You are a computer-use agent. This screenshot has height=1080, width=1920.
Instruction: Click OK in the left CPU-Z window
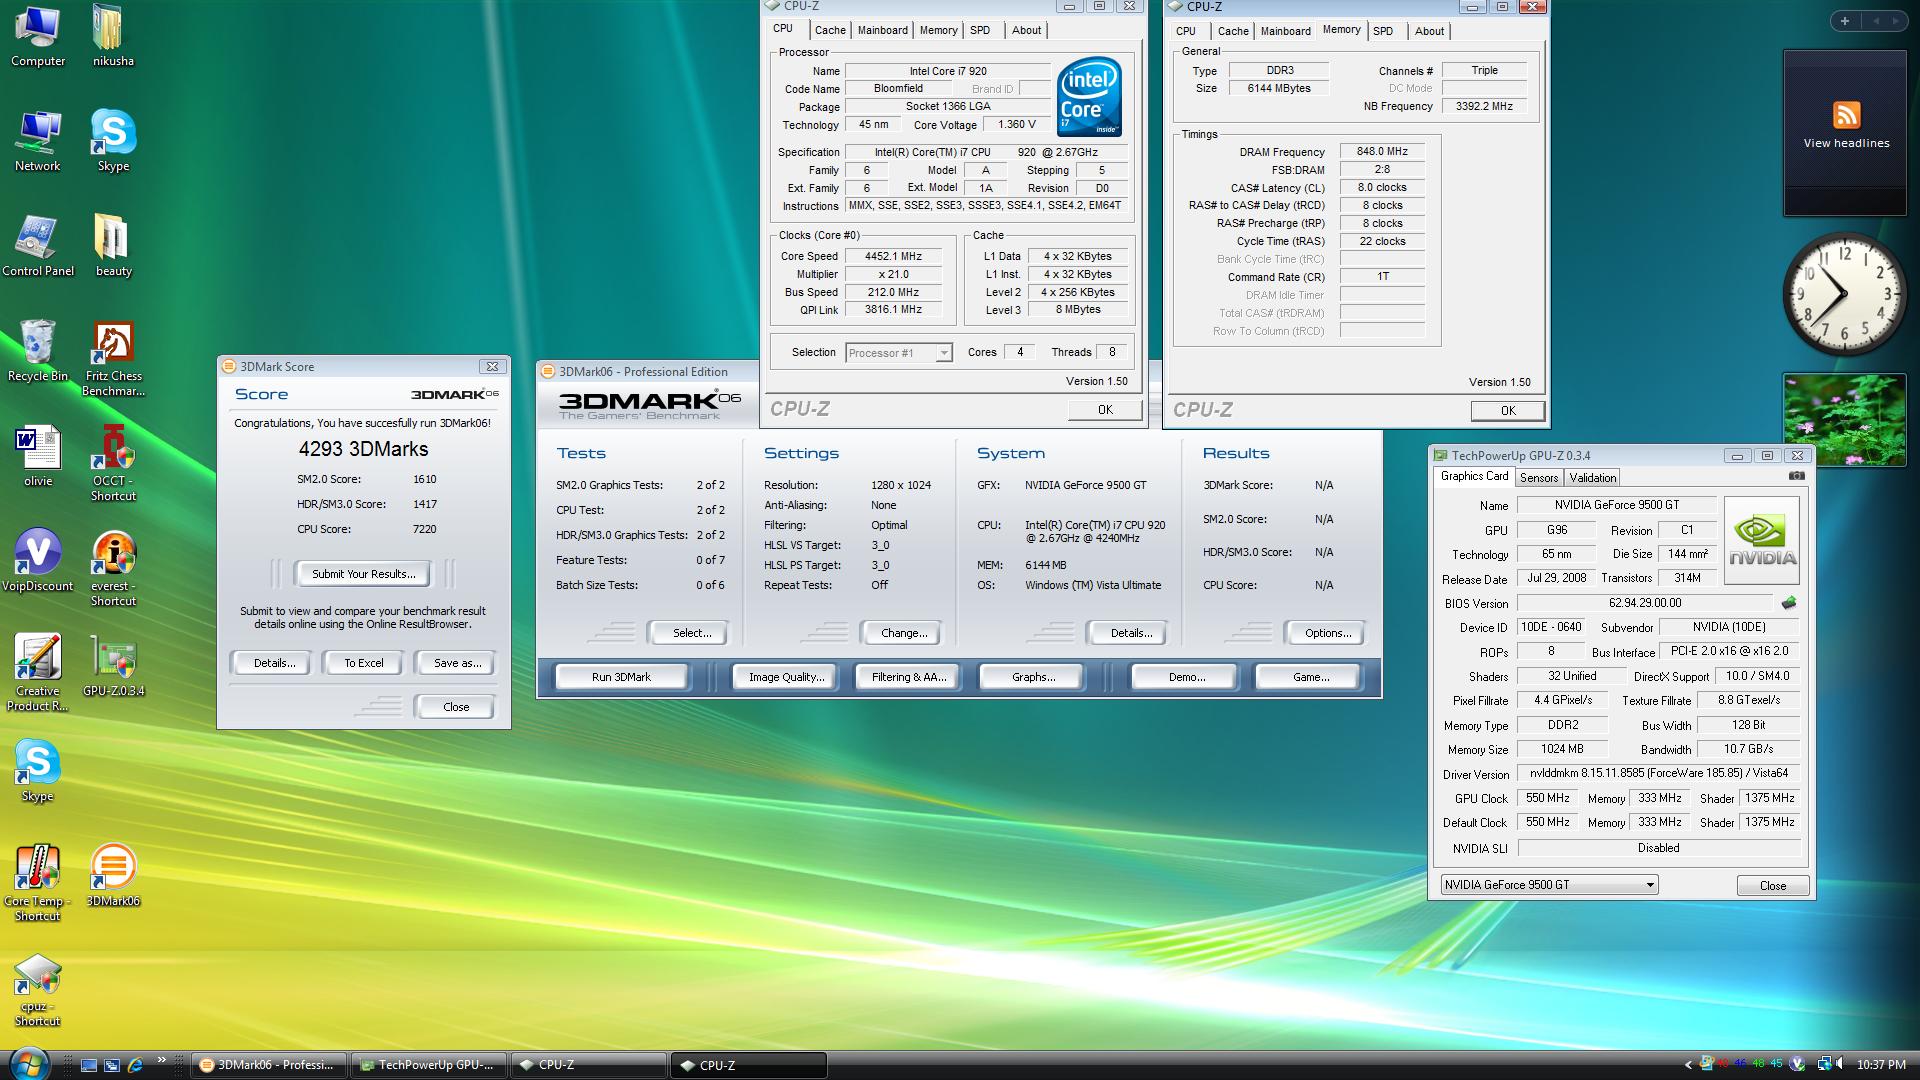[x=1105, y=410]
